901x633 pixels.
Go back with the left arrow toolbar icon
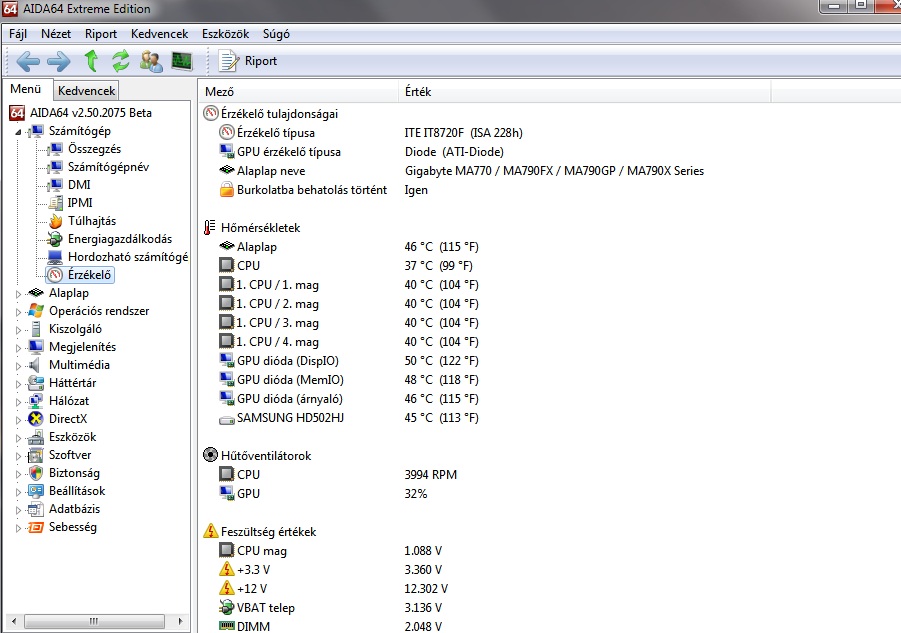28,61
